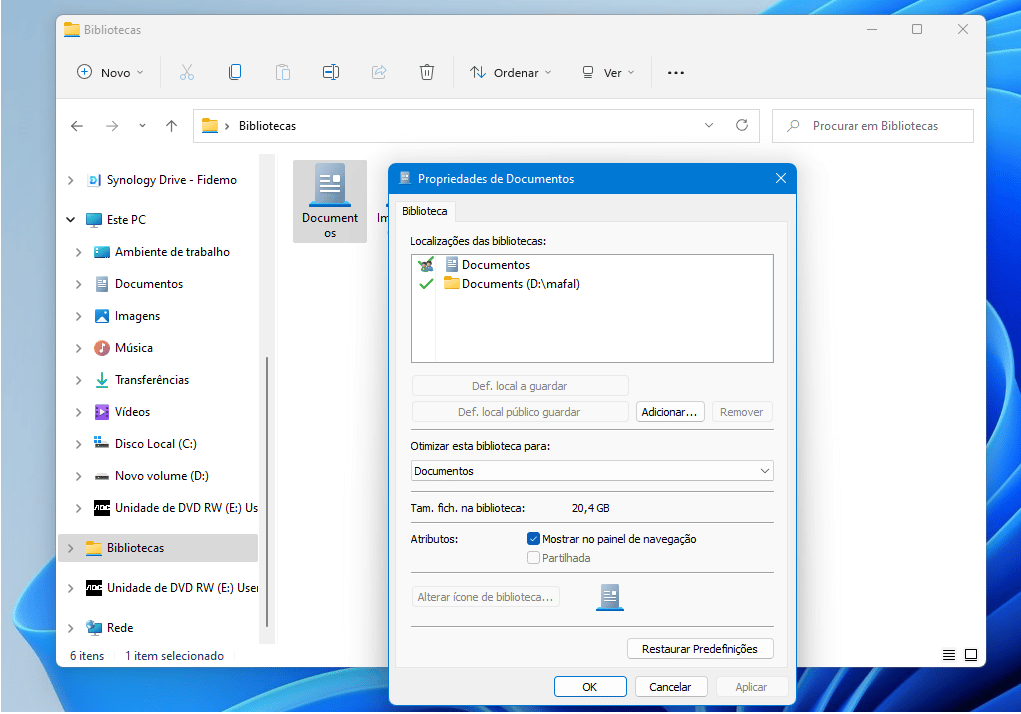Expand the Disco Local (C:) node
Viewport: 1021px width, 714px height.
coord(78,444)
